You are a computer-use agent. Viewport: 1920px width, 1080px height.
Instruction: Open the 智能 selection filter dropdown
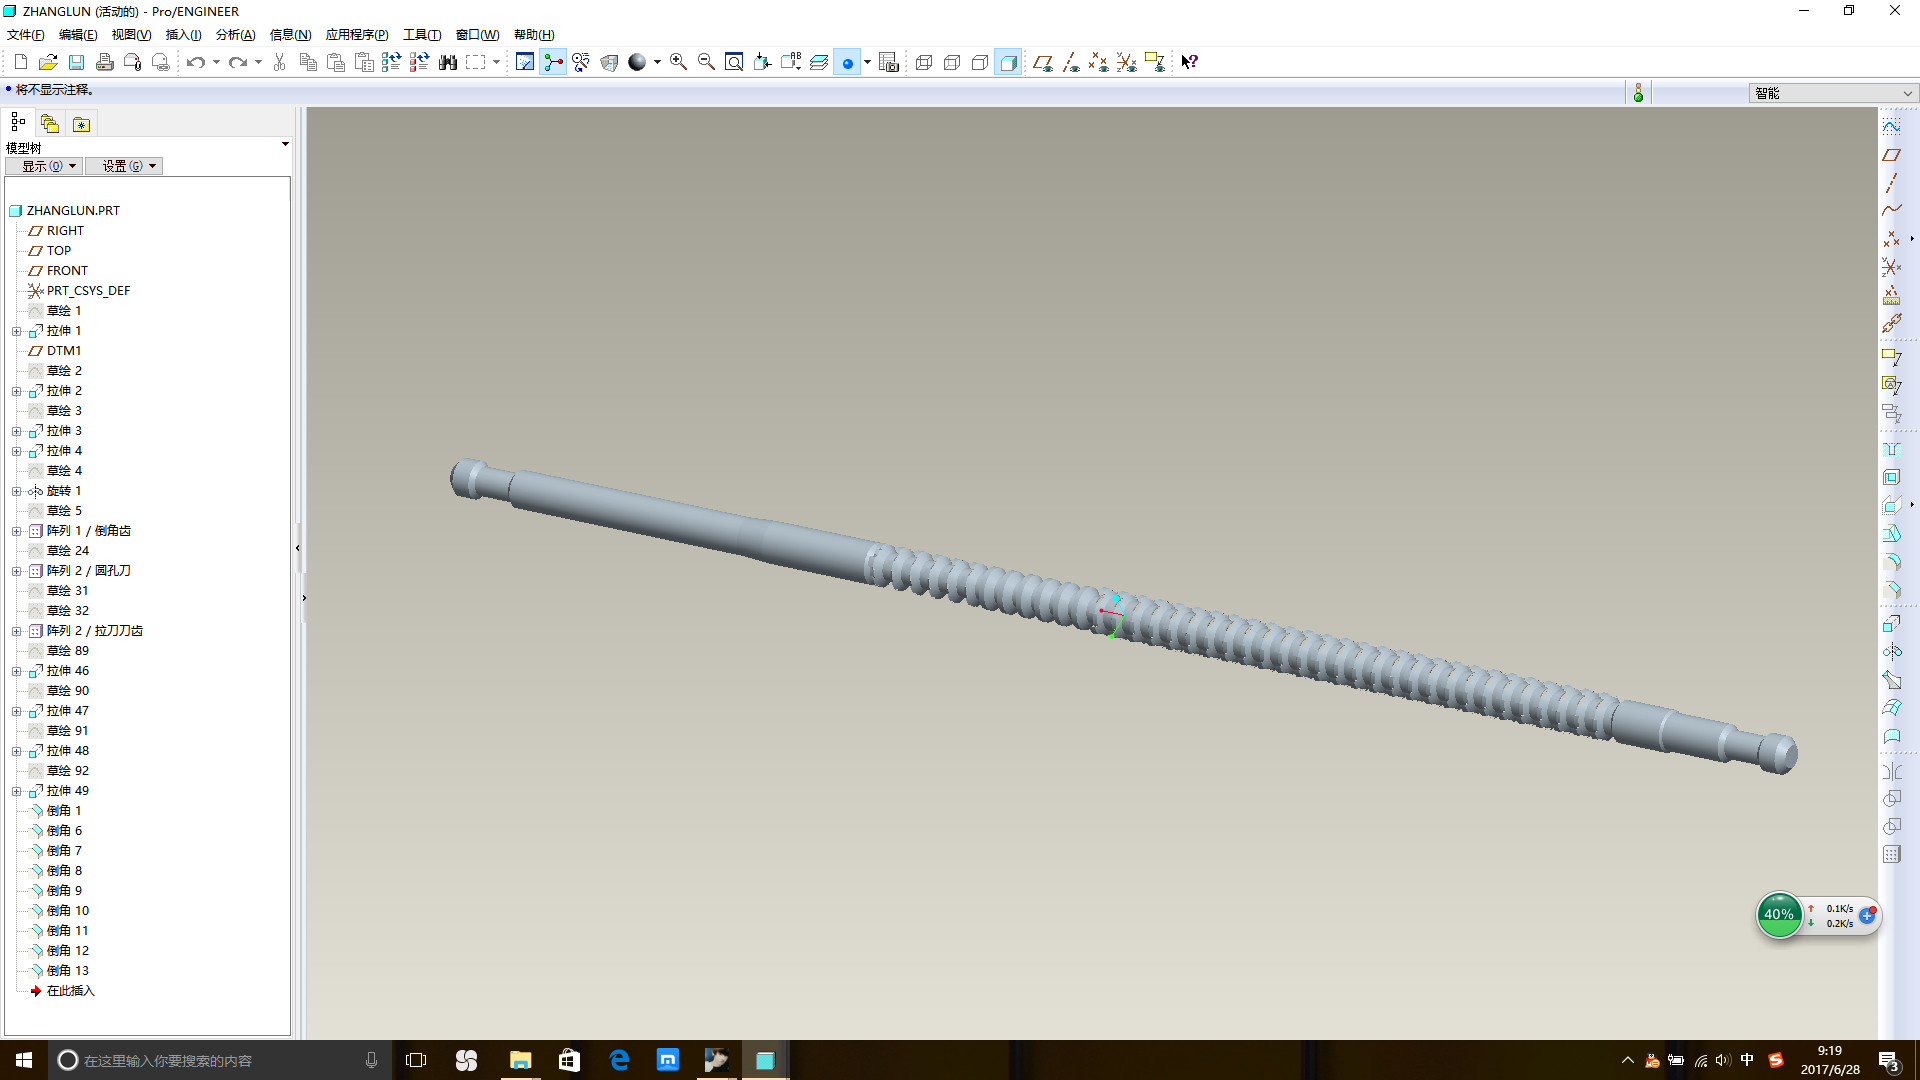pyautogui.click(x=1907, y=93)
